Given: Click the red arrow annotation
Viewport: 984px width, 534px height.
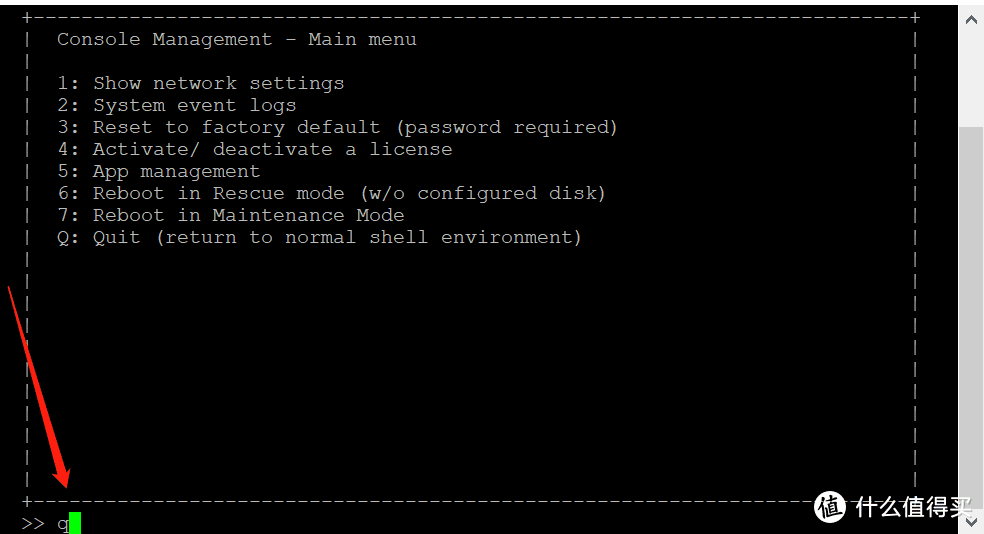Looking at the screenshot, I should pos(39,390).
